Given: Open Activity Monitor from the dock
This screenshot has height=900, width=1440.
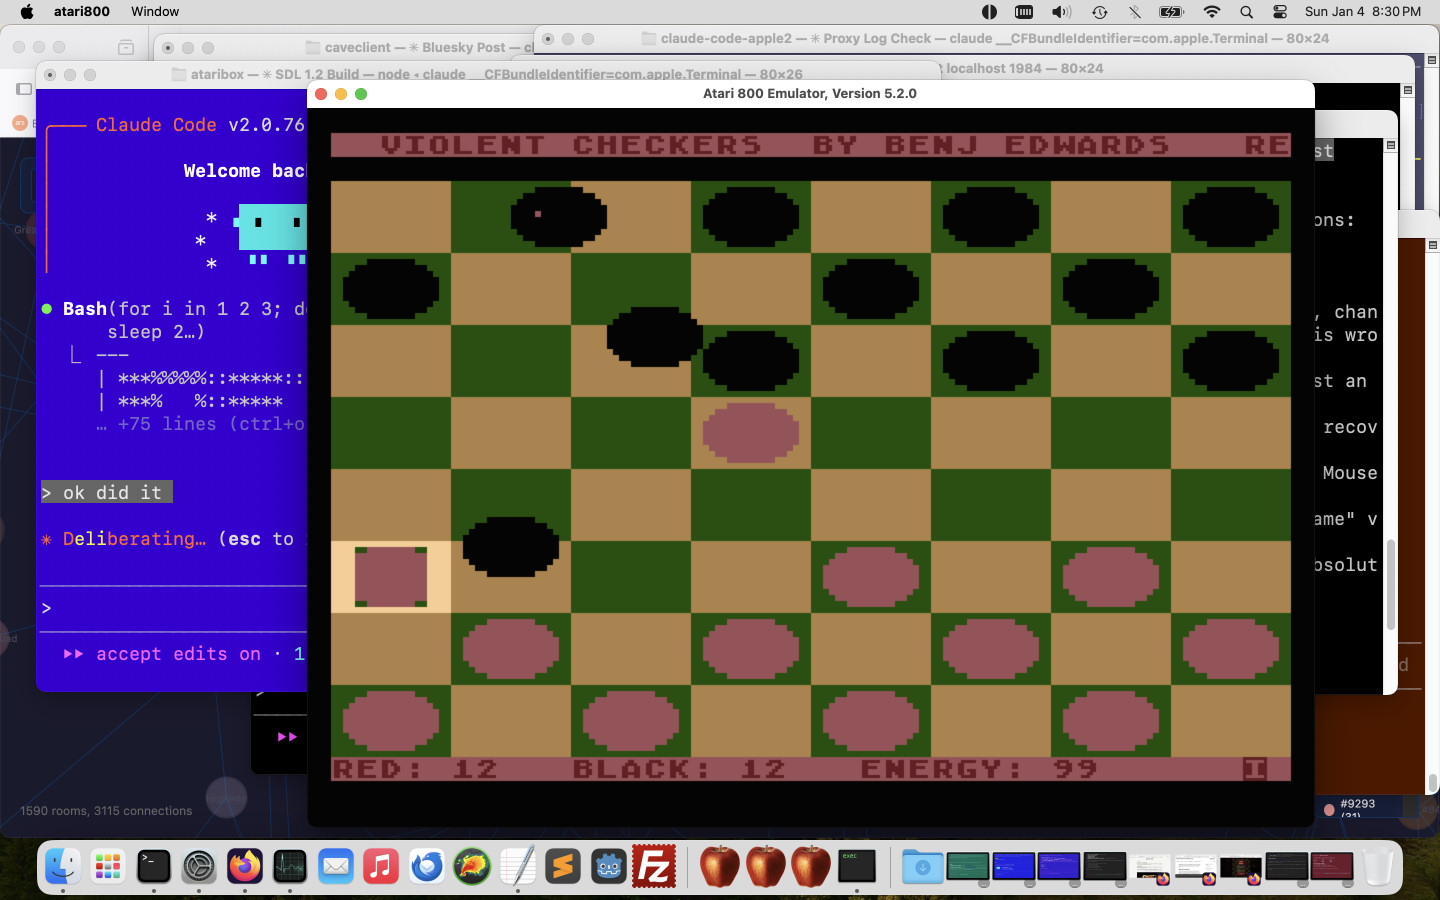Looking at the screenshot, I should [x=290, y=866].
